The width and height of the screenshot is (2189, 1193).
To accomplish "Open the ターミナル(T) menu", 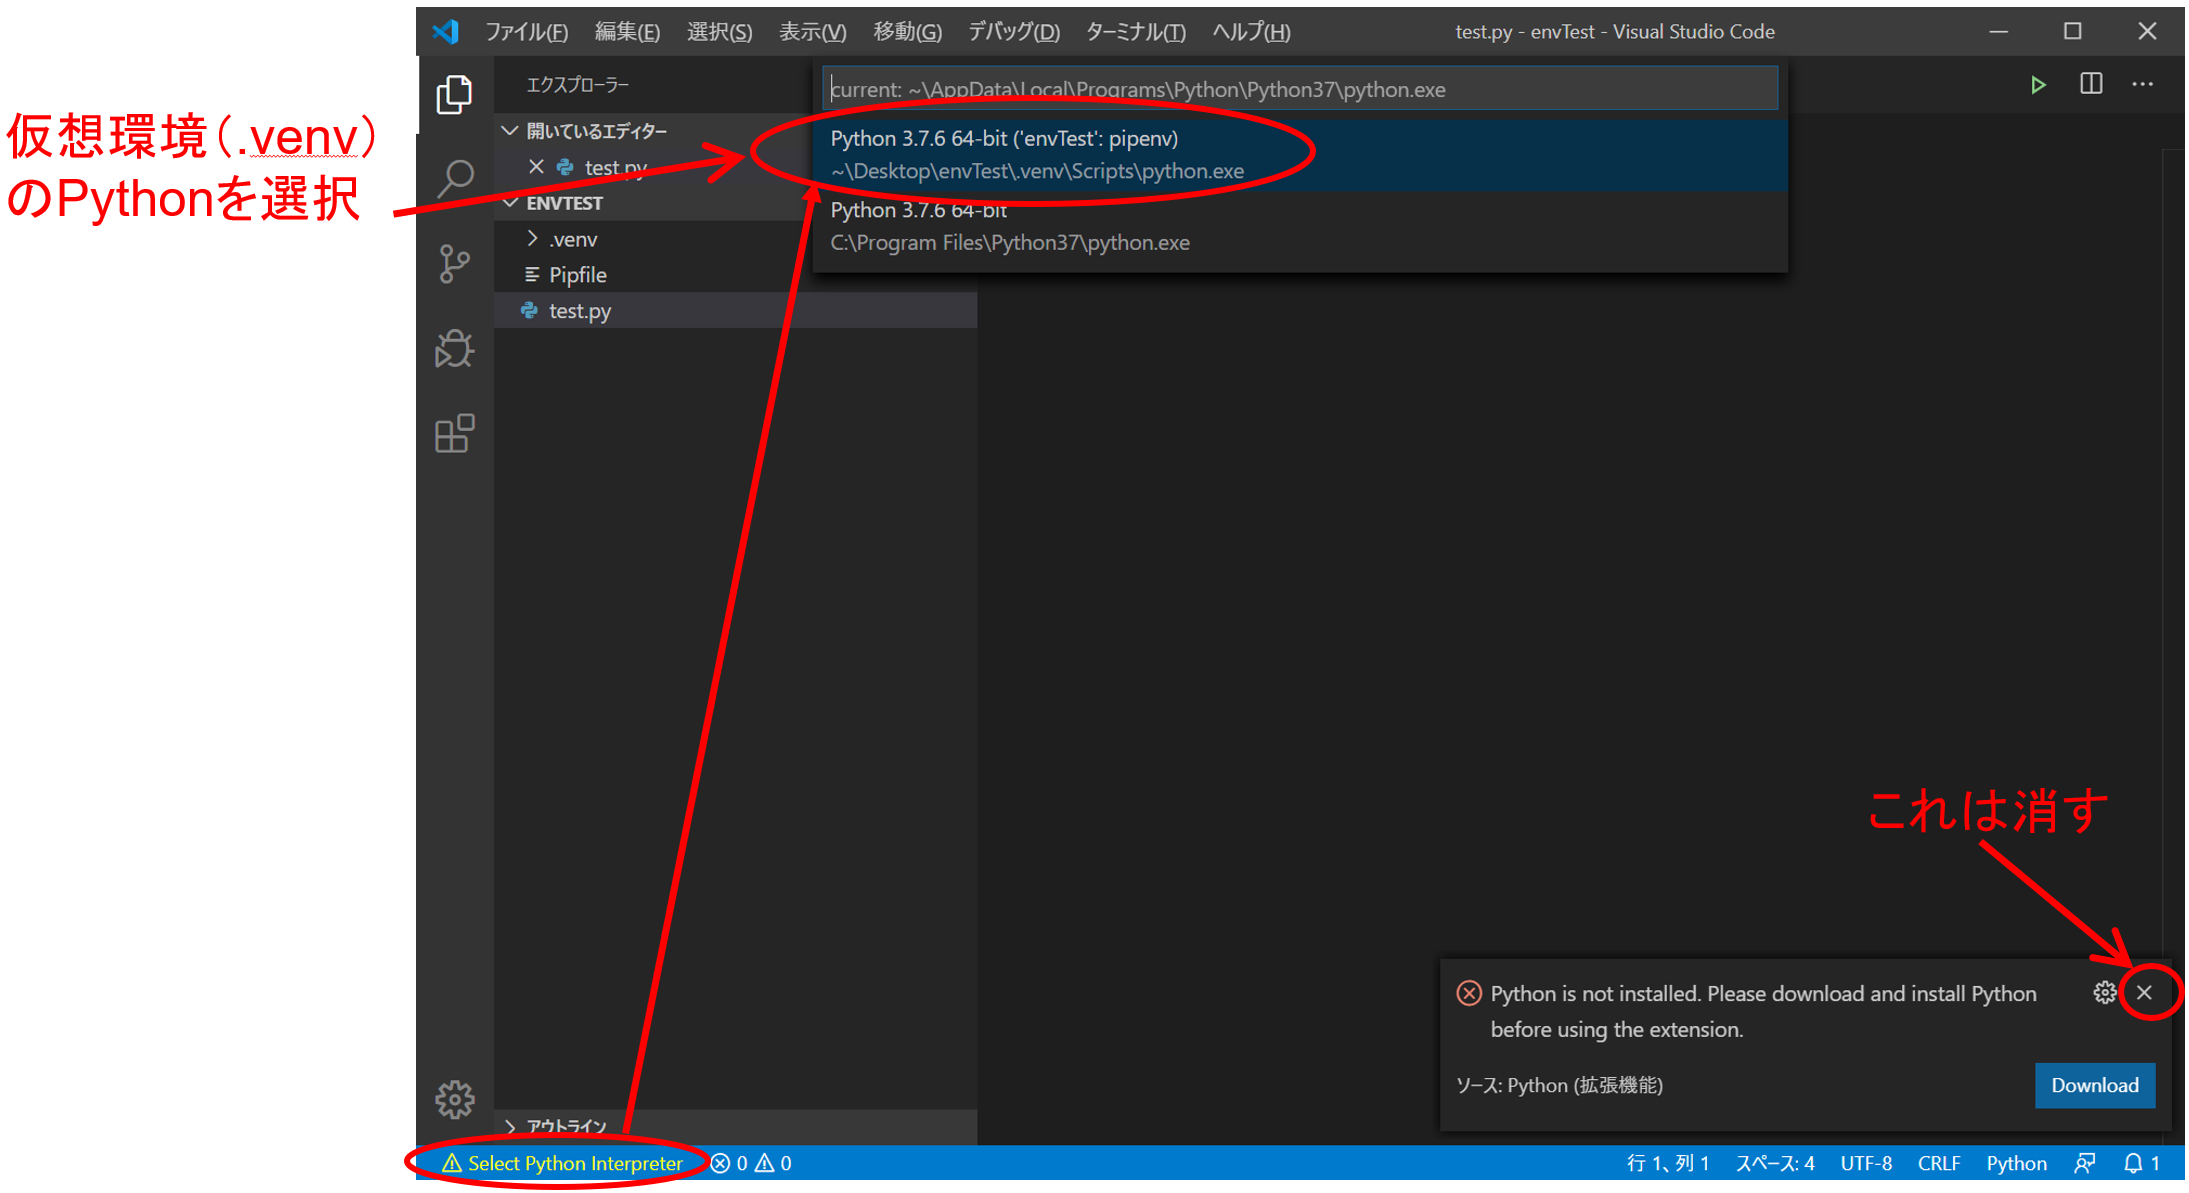I will (x=1135, y=32).
